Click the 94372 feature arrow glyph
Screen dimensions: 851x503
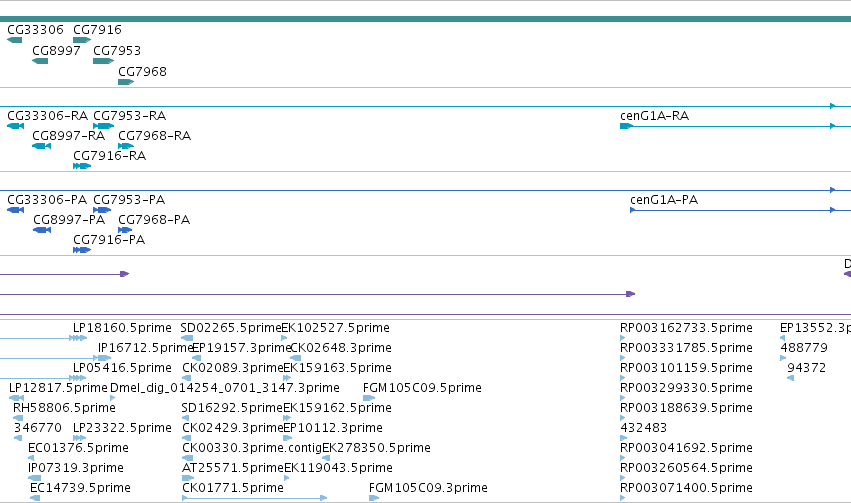coord(791,378)
